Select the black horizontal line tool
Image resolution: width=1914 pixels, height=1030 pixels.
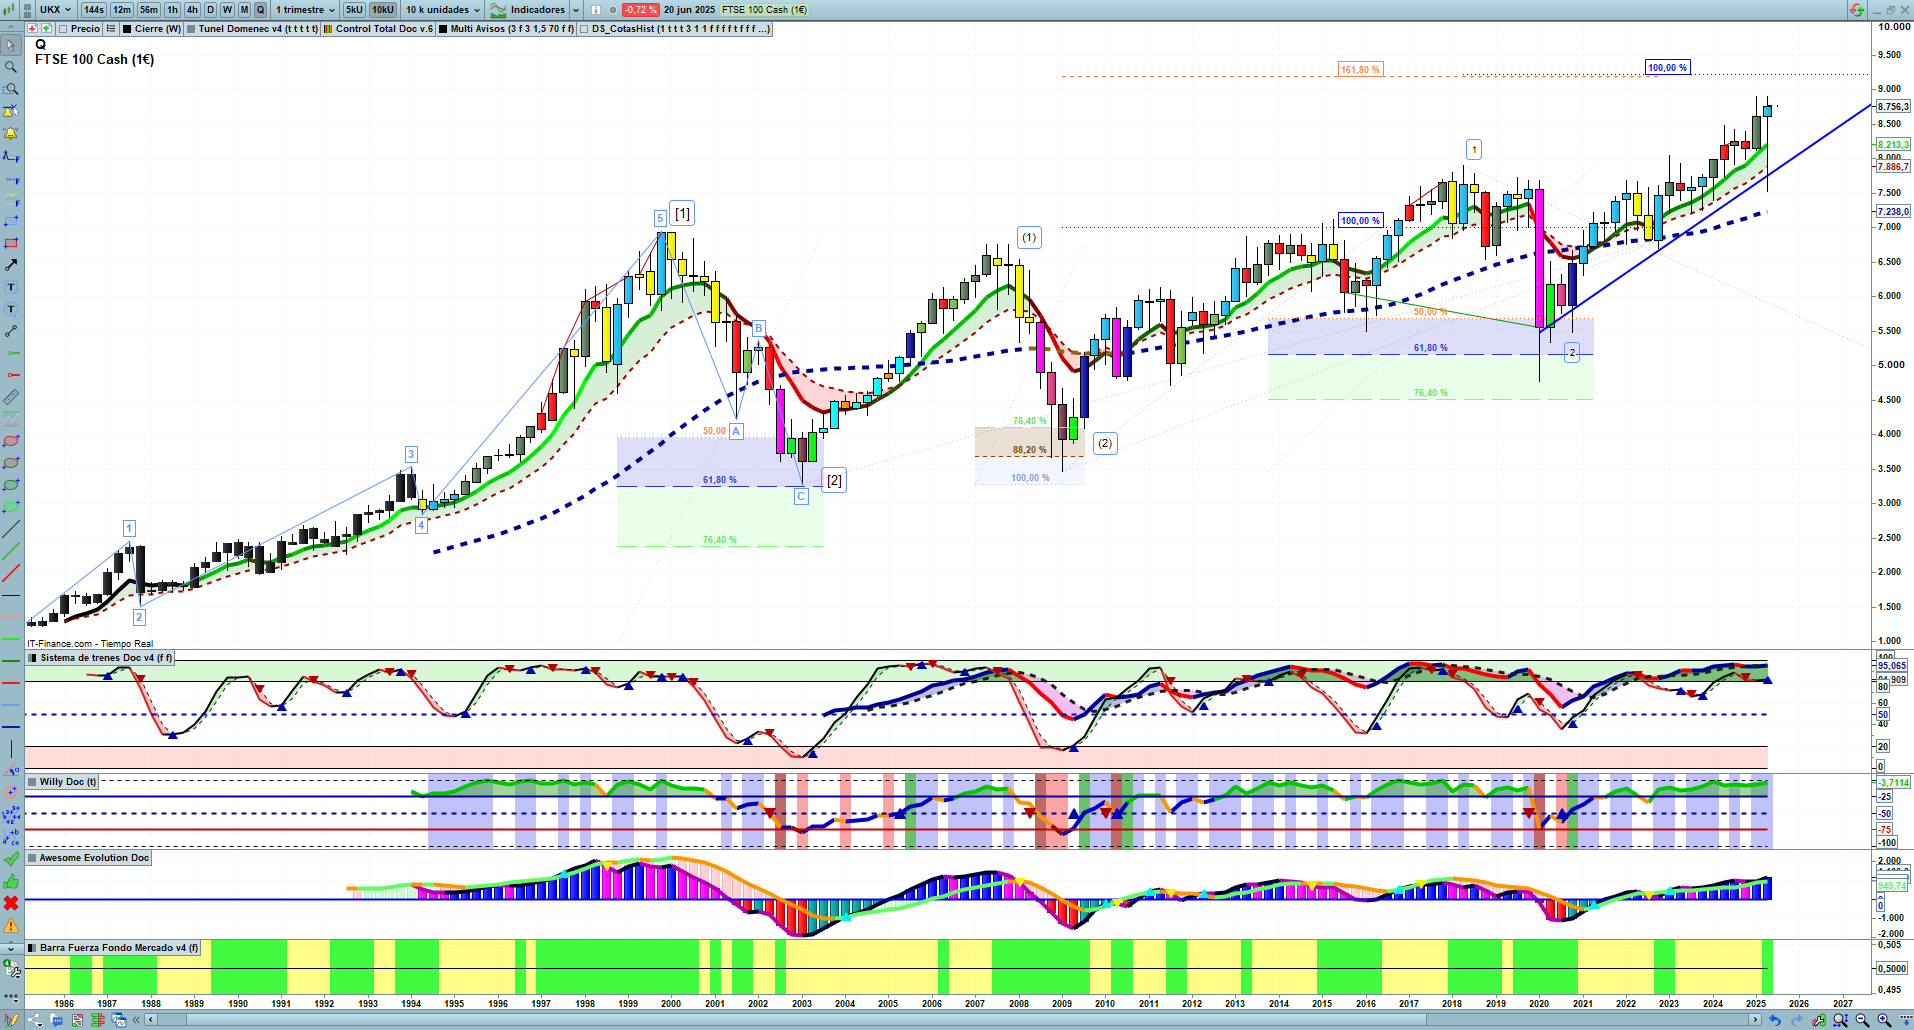tap(11, 595)
